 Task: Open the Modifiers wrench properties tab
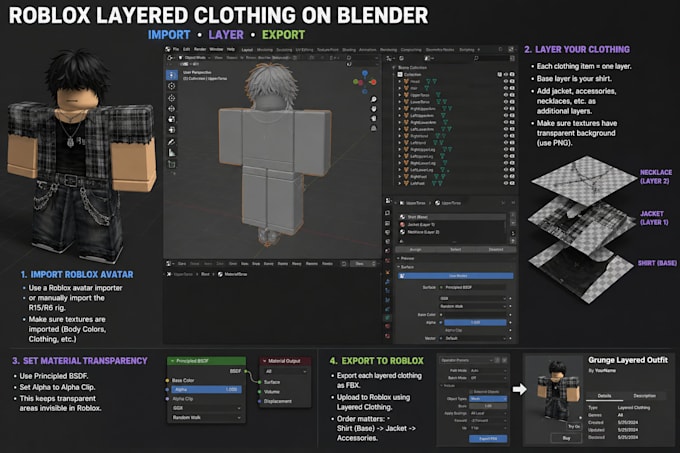[x=388, y=281]
